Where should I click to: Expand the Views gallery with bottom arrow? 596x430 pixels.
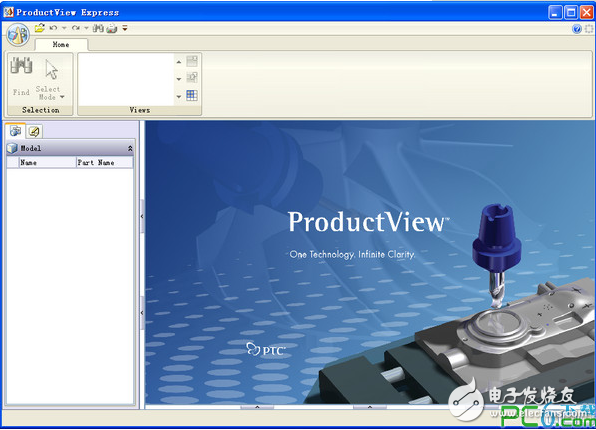(x=179, y=97)
